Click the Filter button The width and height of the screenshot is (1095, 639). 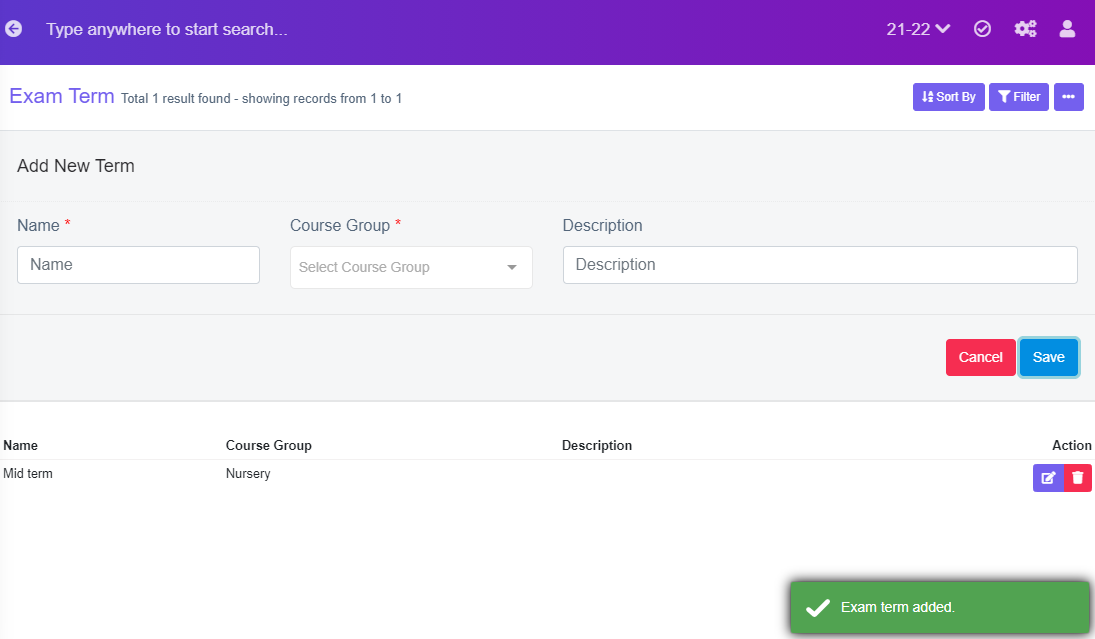(1018, 97)
